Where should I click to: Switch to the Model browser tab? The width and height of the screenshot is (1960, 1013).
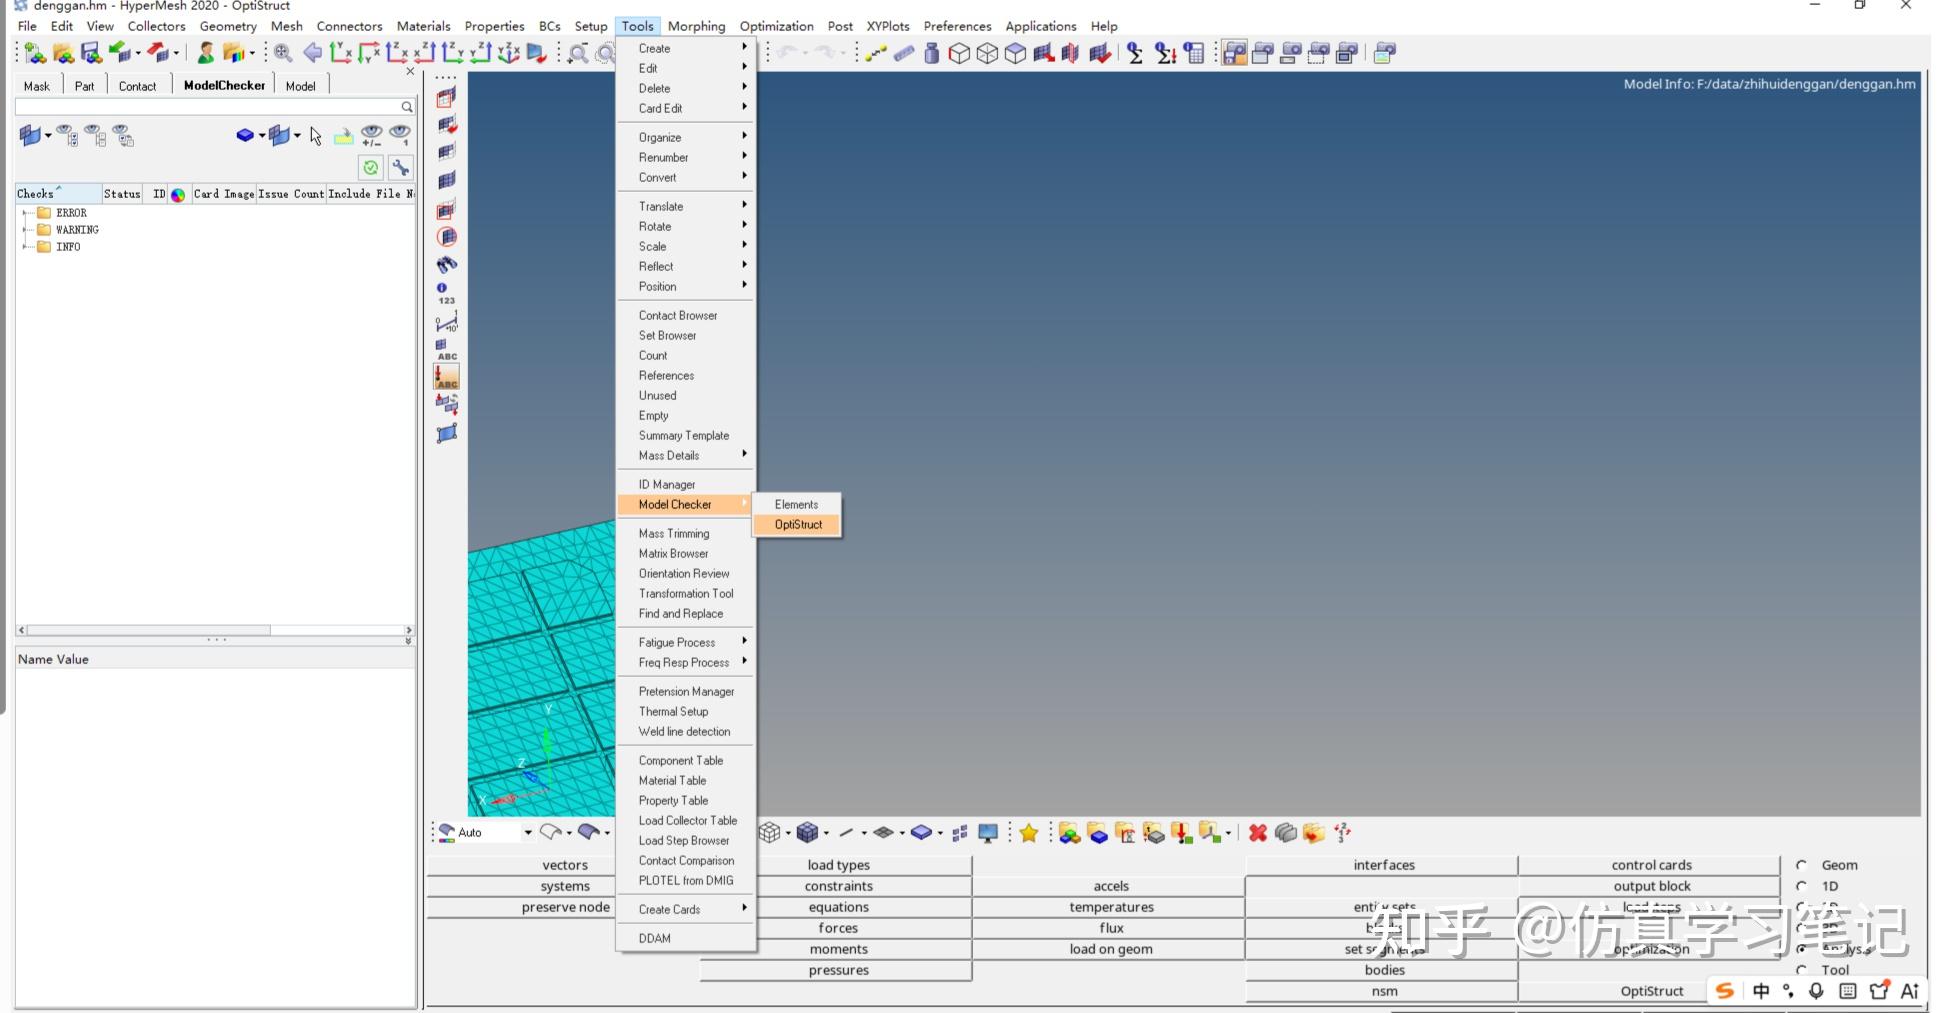pos(300,86)
